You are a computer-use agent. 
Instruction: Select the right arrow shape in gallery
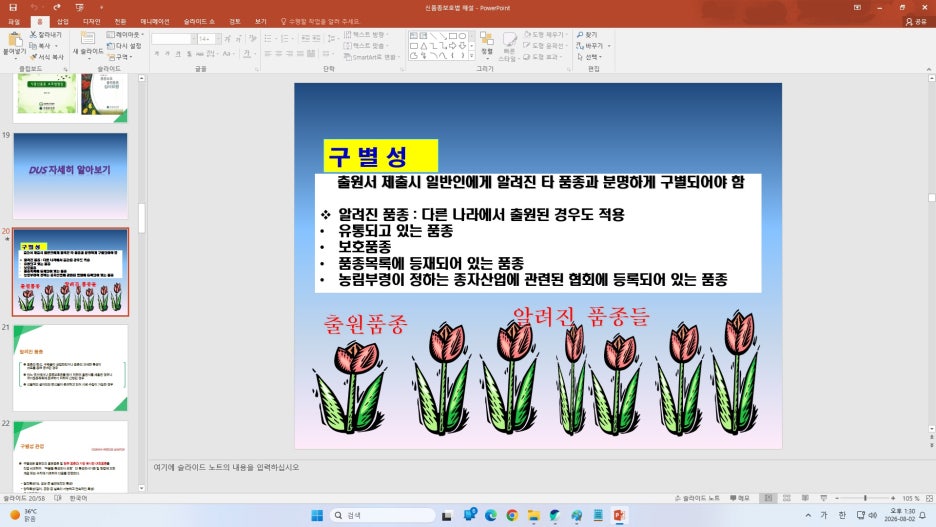tap(452, 45)
